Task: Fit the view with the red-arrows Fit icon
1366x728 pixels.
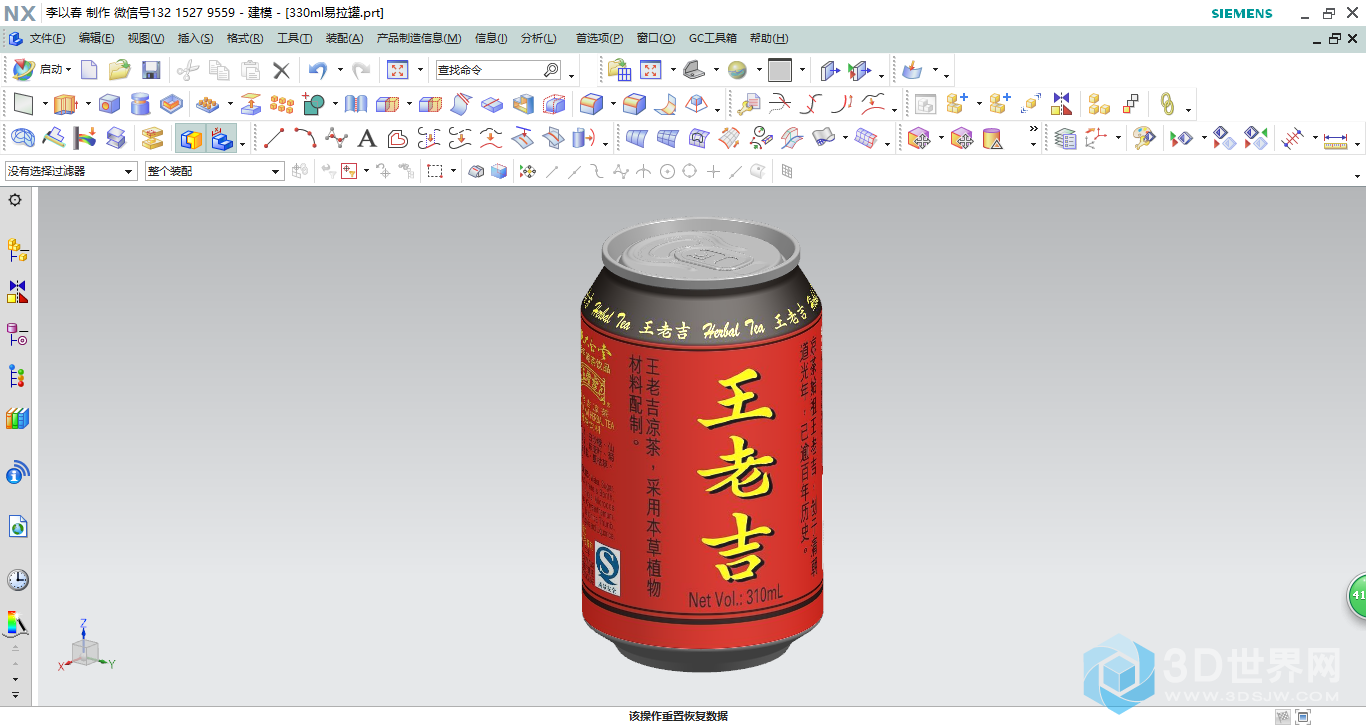Action: coord(398,70)
